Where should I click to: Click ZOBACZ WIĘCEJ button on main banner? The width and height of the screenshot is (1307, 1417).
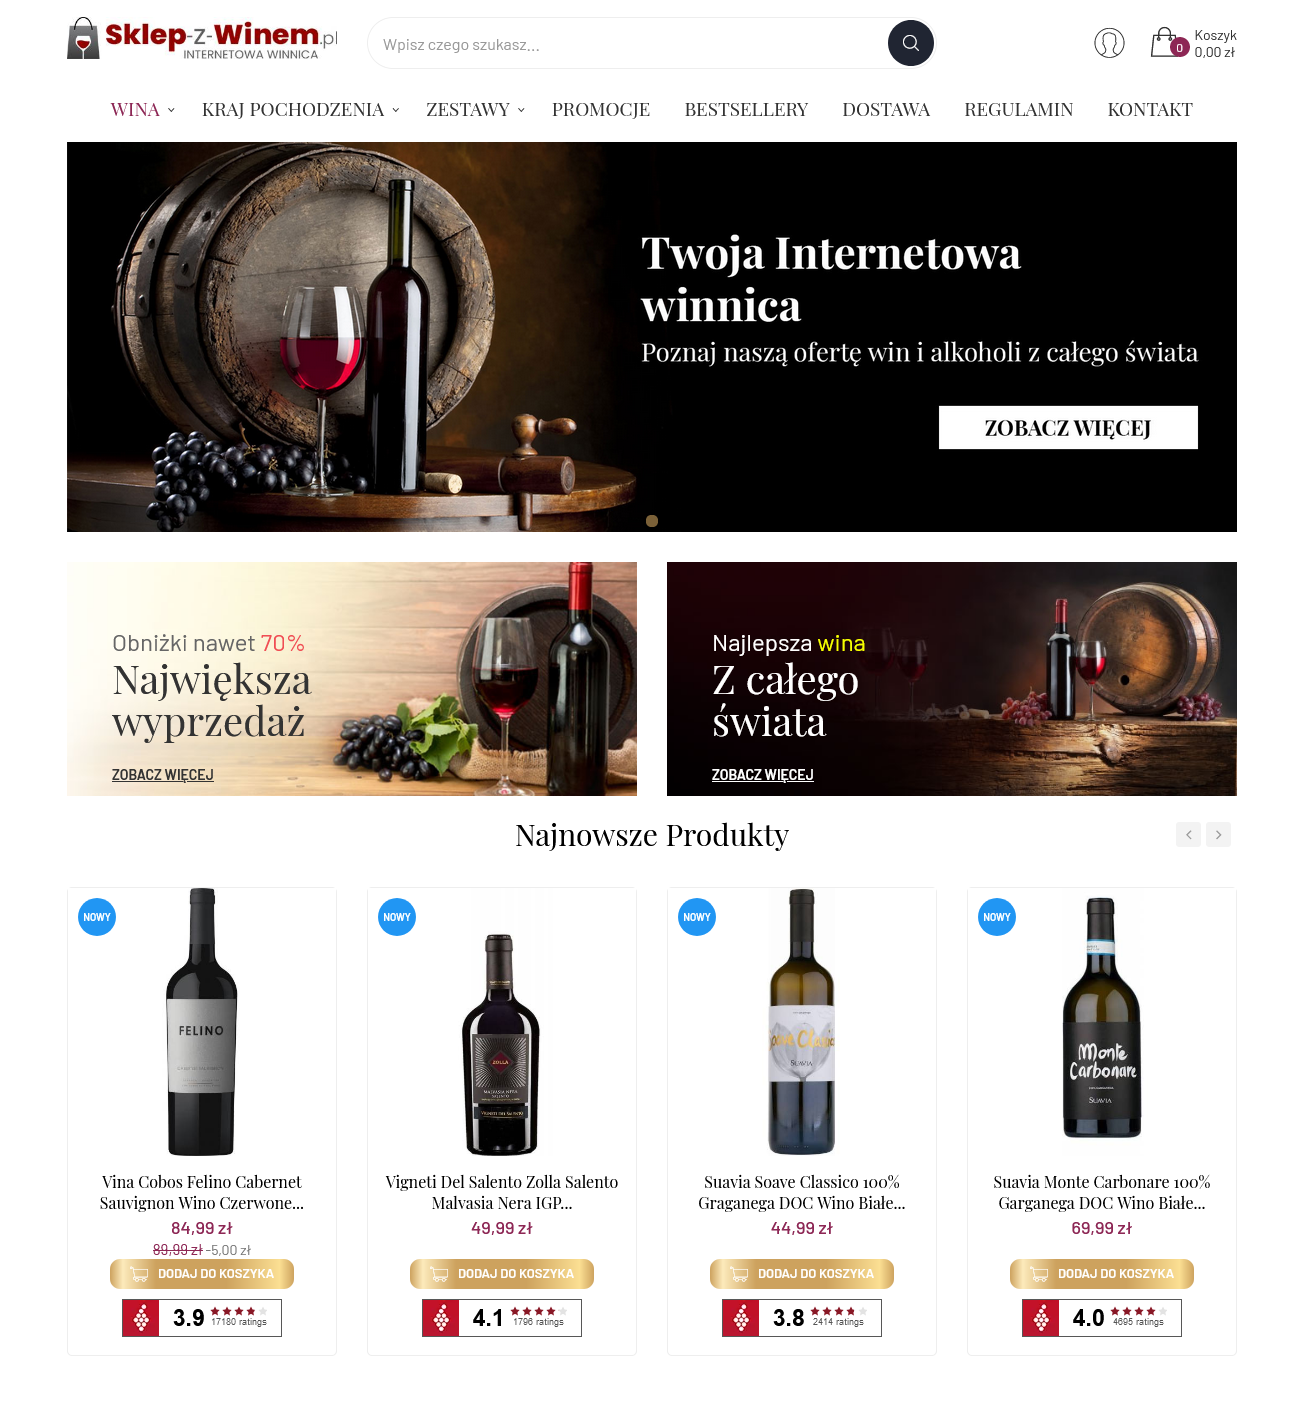point(1068,428)
